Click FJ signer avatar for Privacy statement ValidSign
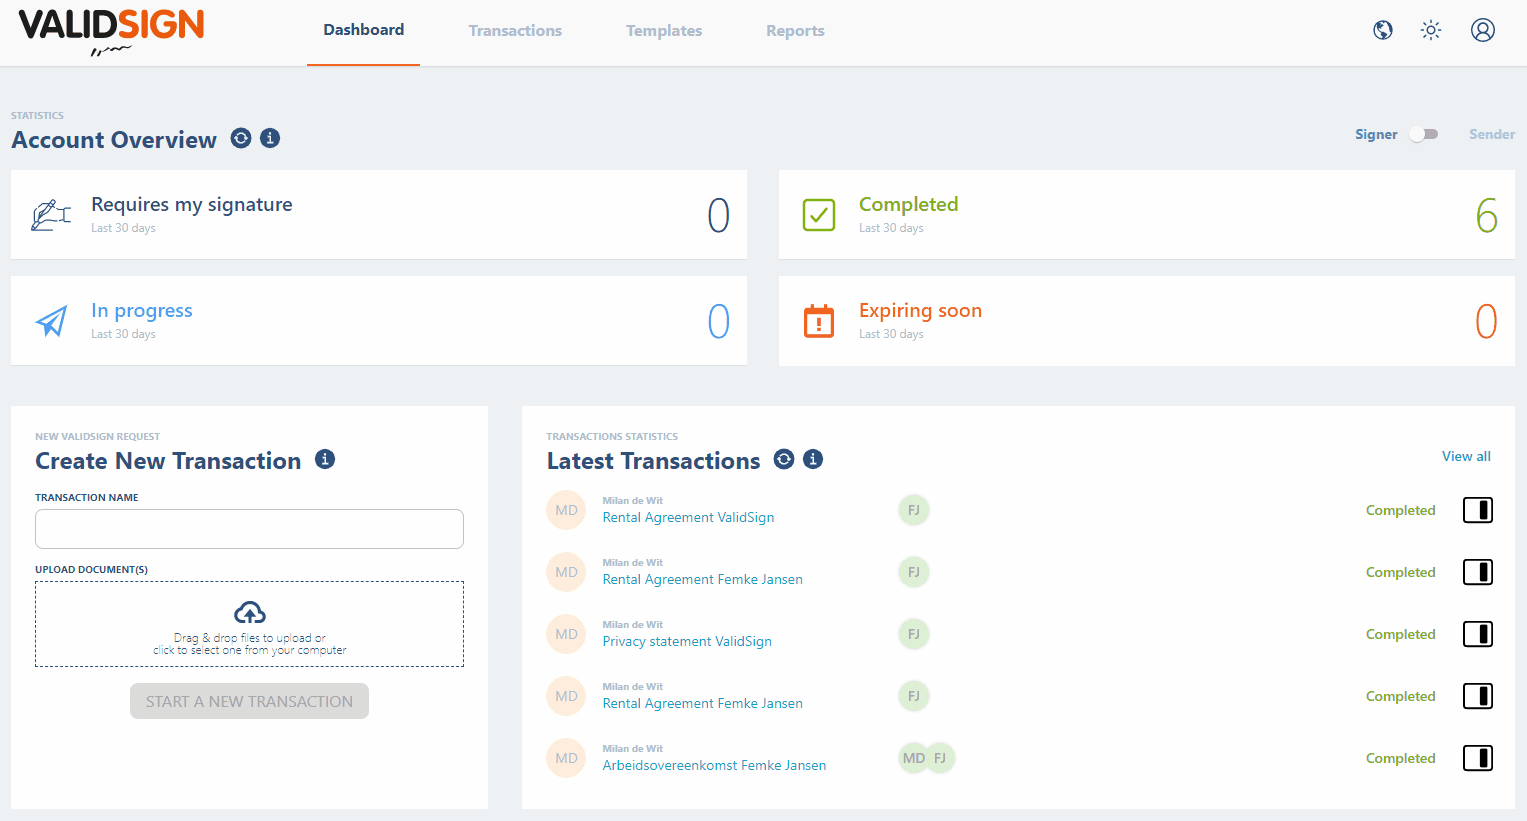Screen dimensions: 1527x821 tap(914, 634)
